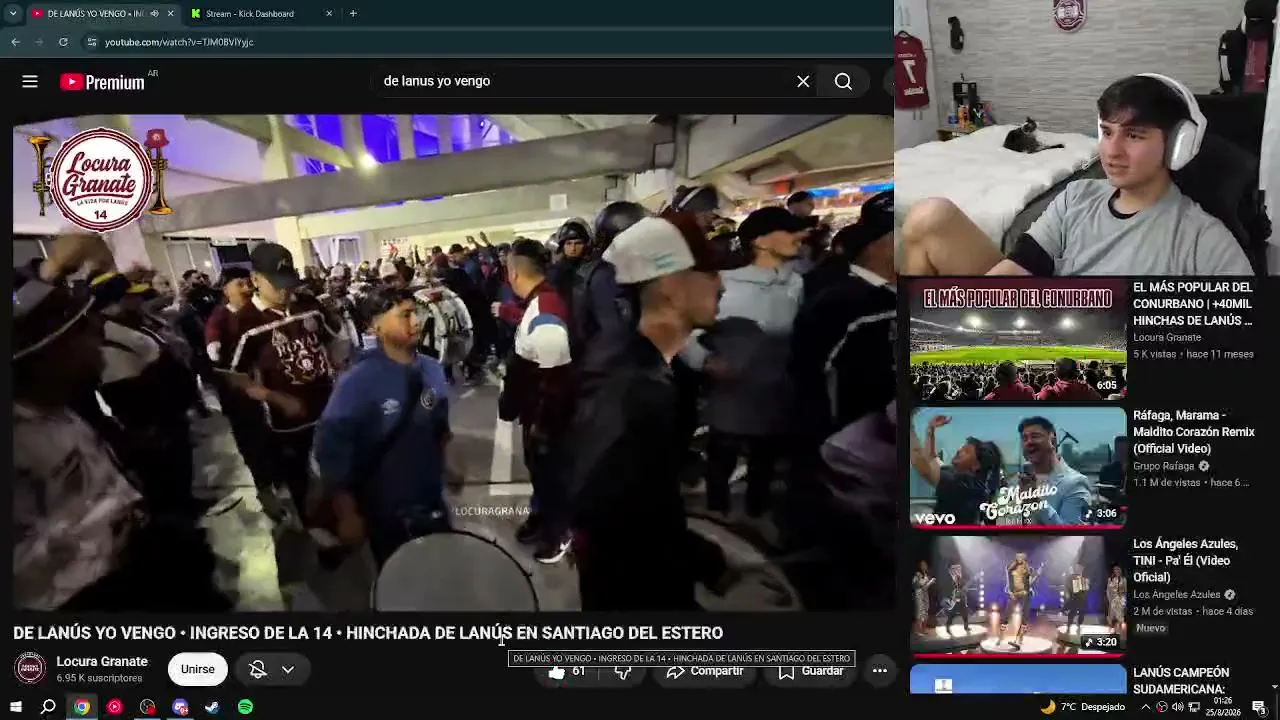Open the Locura Granate channel name link

[102, 662]
